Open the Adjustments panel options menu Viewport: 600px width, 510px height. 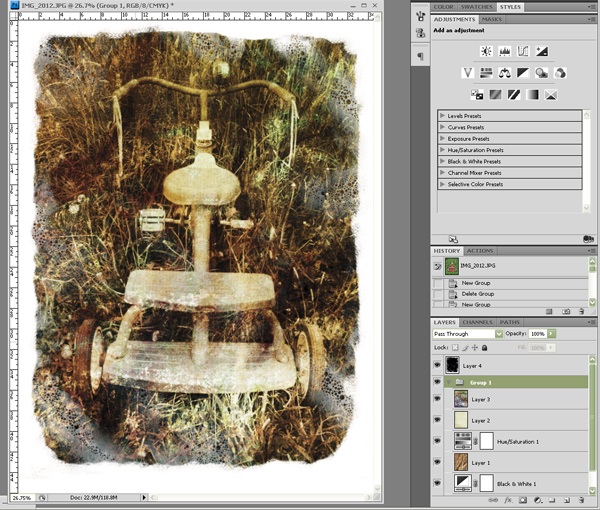point(591,19)
